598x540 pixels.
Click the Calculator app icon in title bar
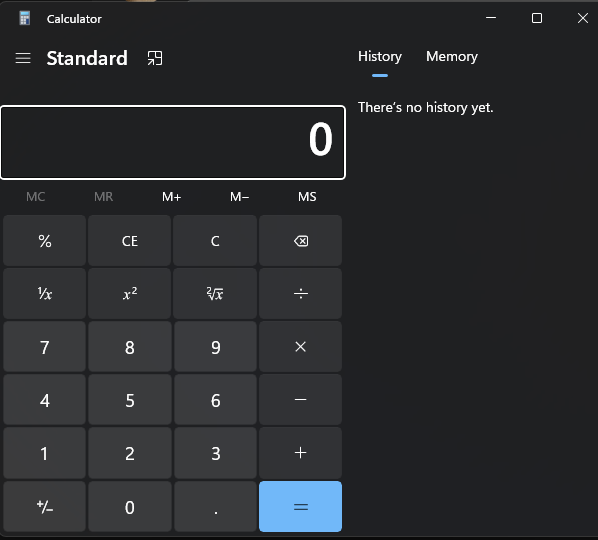pos(25,18)
